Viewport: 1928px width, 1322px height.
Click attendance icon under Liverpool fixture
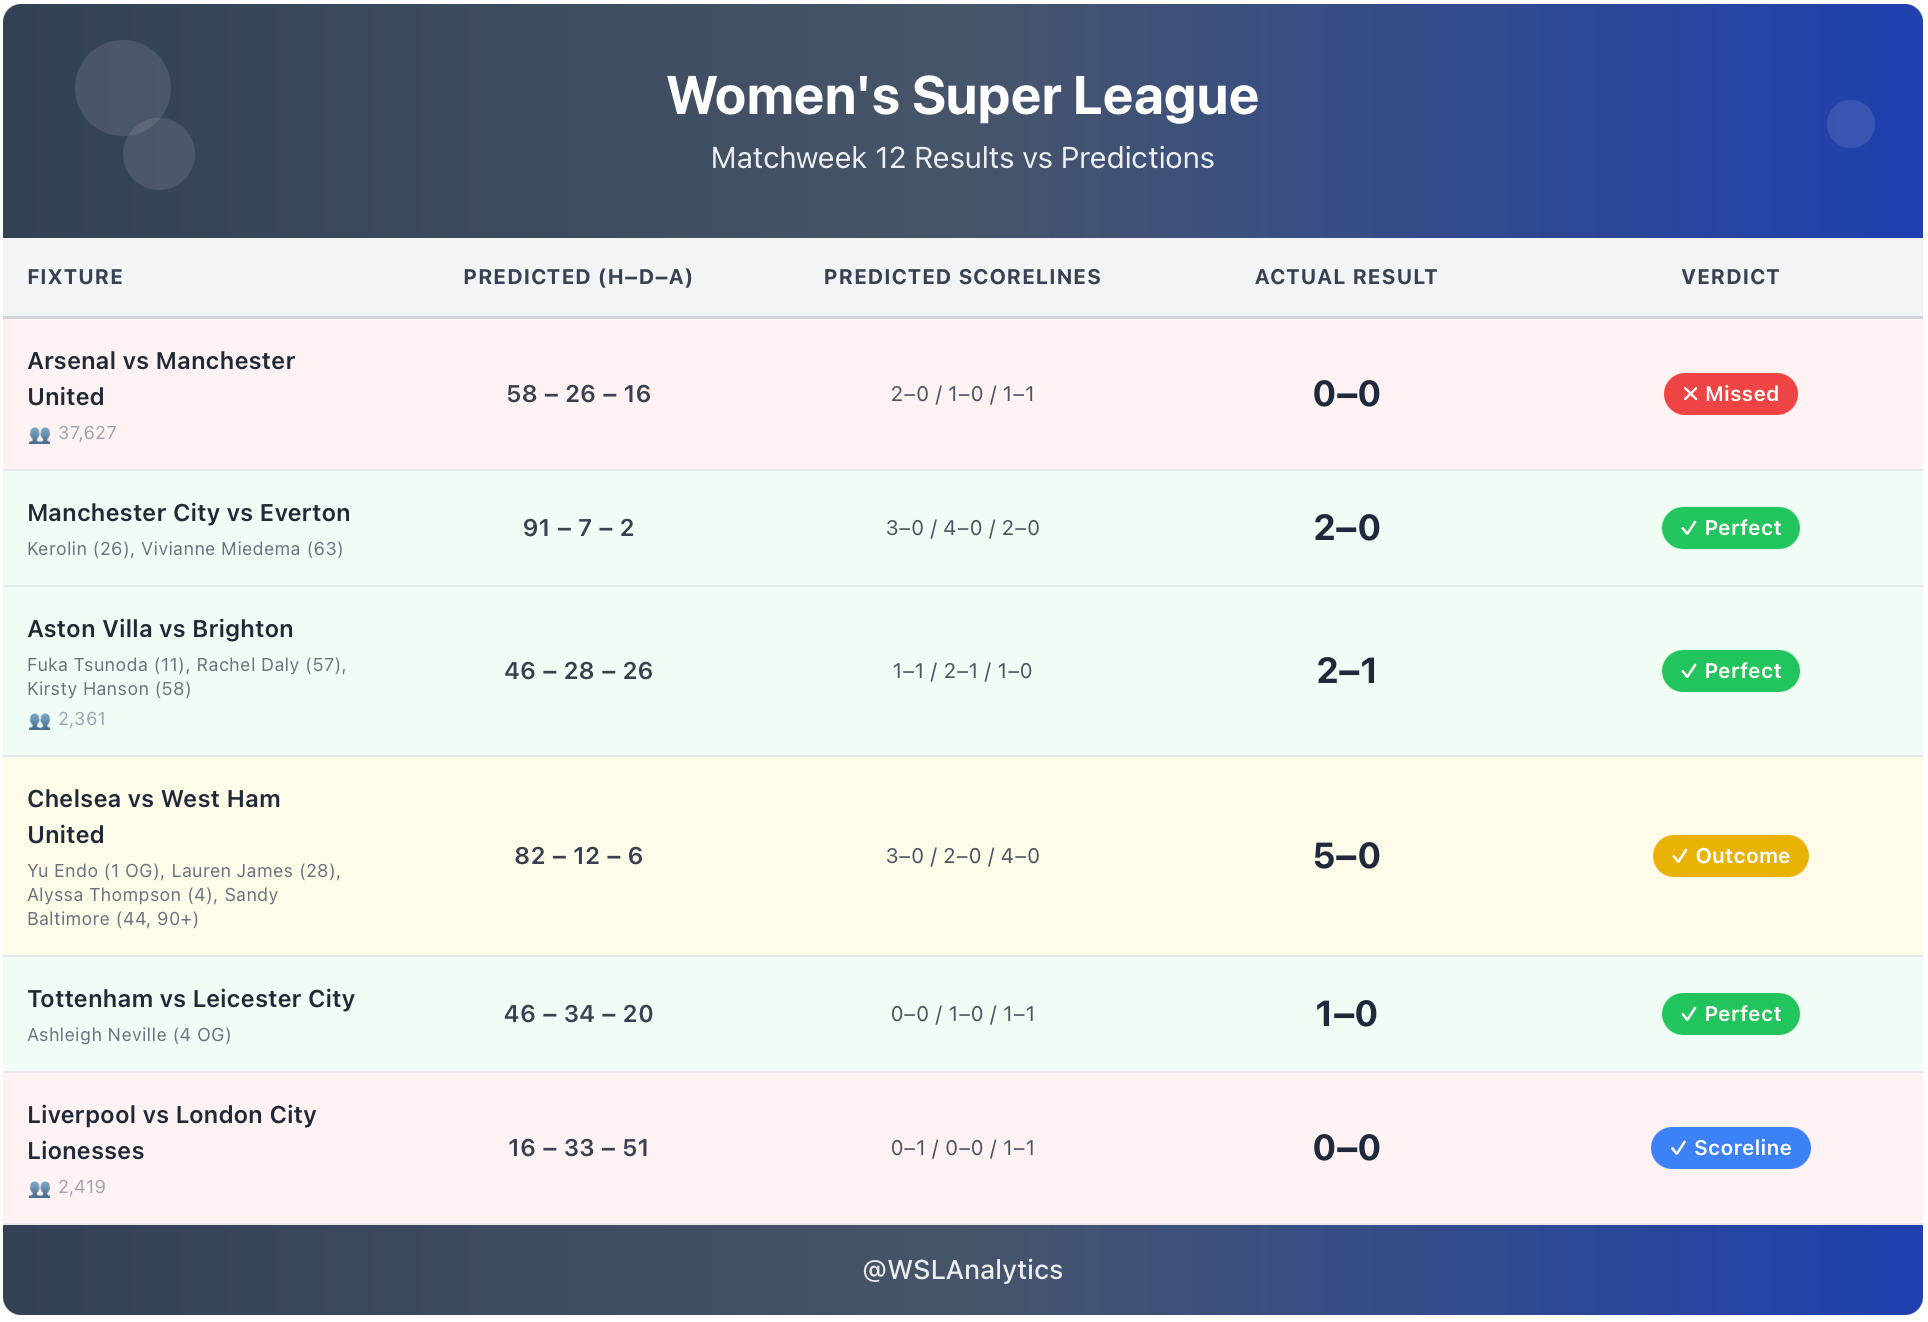(39, 1189)
